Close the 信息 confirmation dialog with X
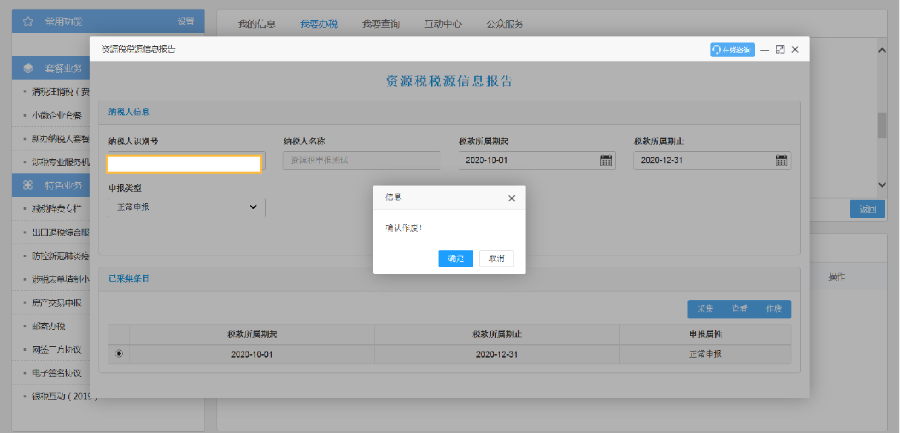Image resolution: width=900 pixels, height=433 pixels. (x=511, y=198)
